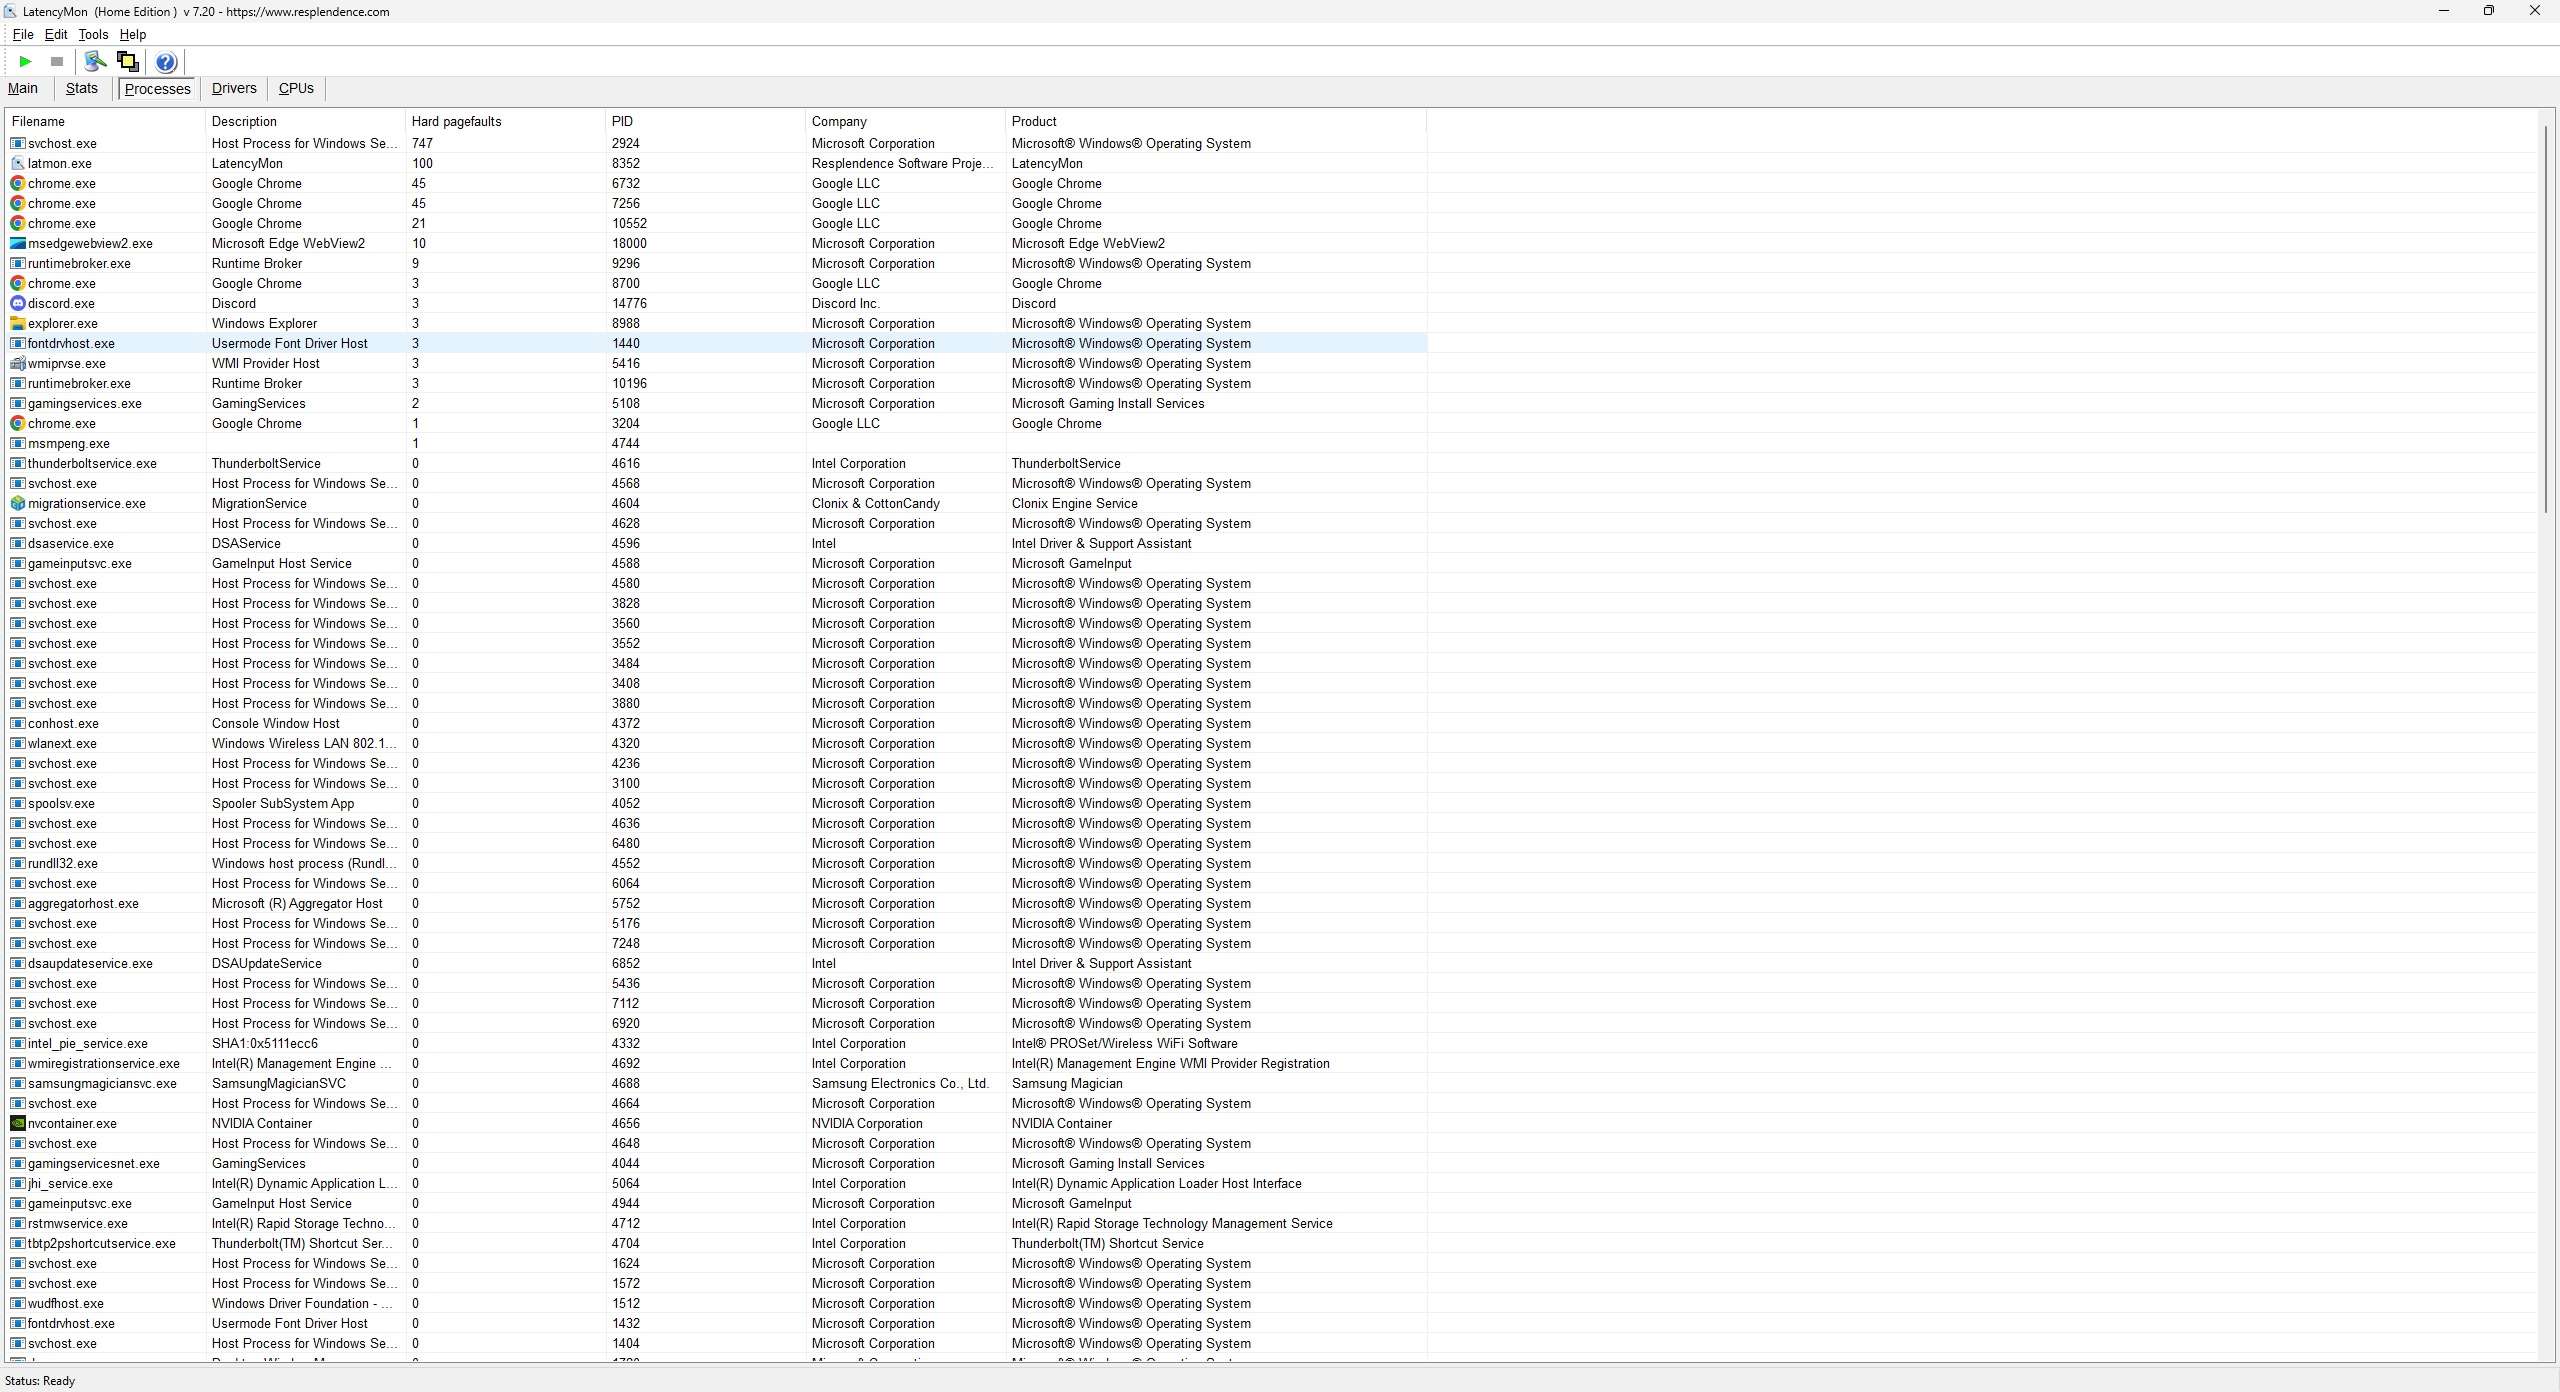Select the tbtp2pshortcutservice.exe filename
The image size is (2560, 1392).
(x=102, y=1243)
